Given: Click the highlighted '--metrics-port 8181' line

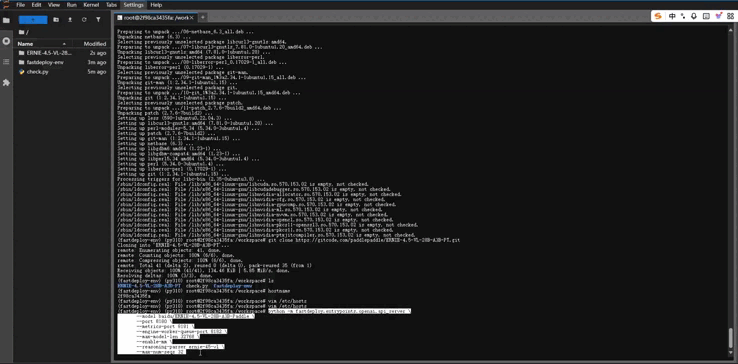Looking at the screenshot, I should pyautogui.click(x=165, y=326).
